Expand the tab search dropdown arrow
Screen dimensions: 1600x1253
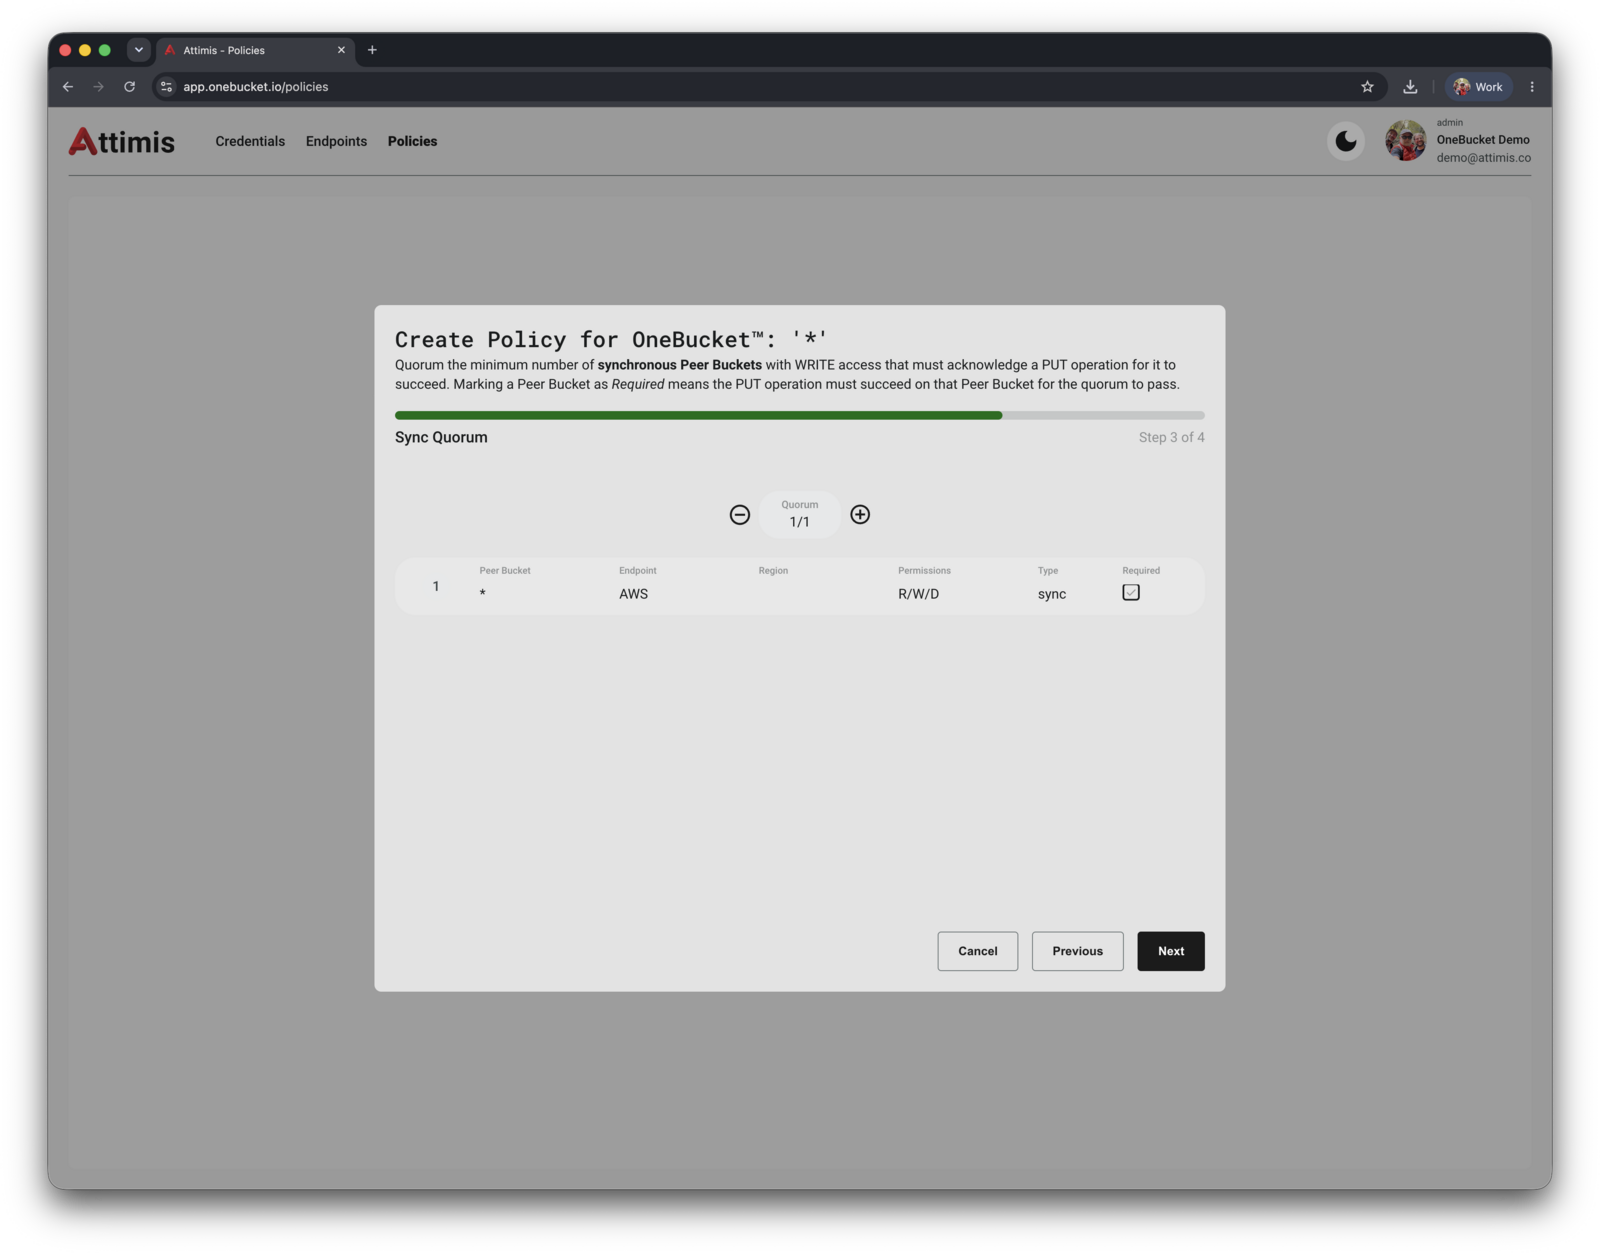point(139,50)
